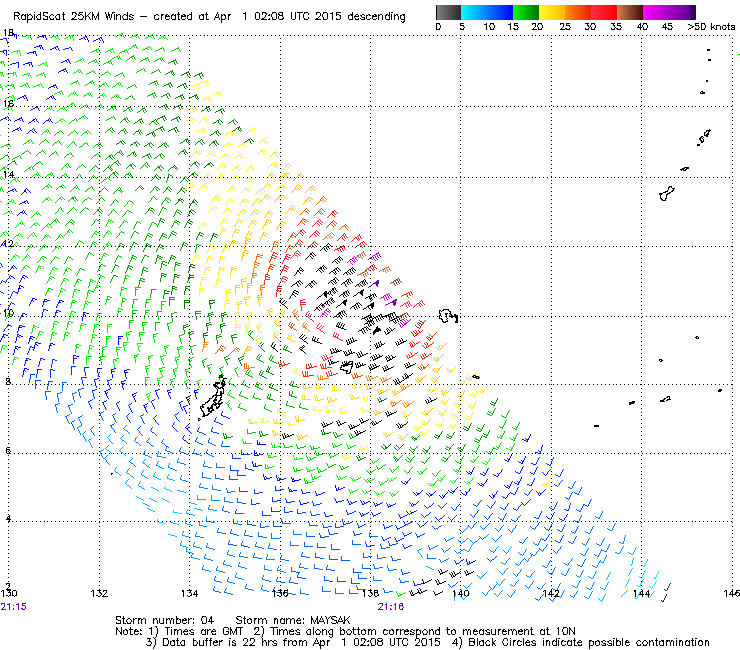Click the longitude label "142"
740x650 pixels.
pos(551,594)
